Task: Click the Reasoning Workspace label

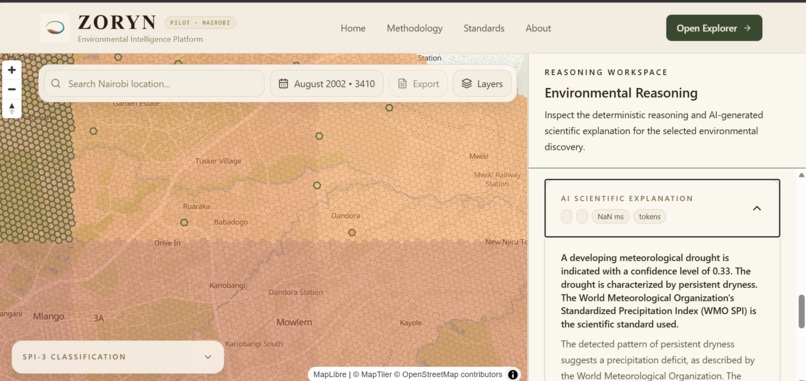Action: [x=606, y=72]
